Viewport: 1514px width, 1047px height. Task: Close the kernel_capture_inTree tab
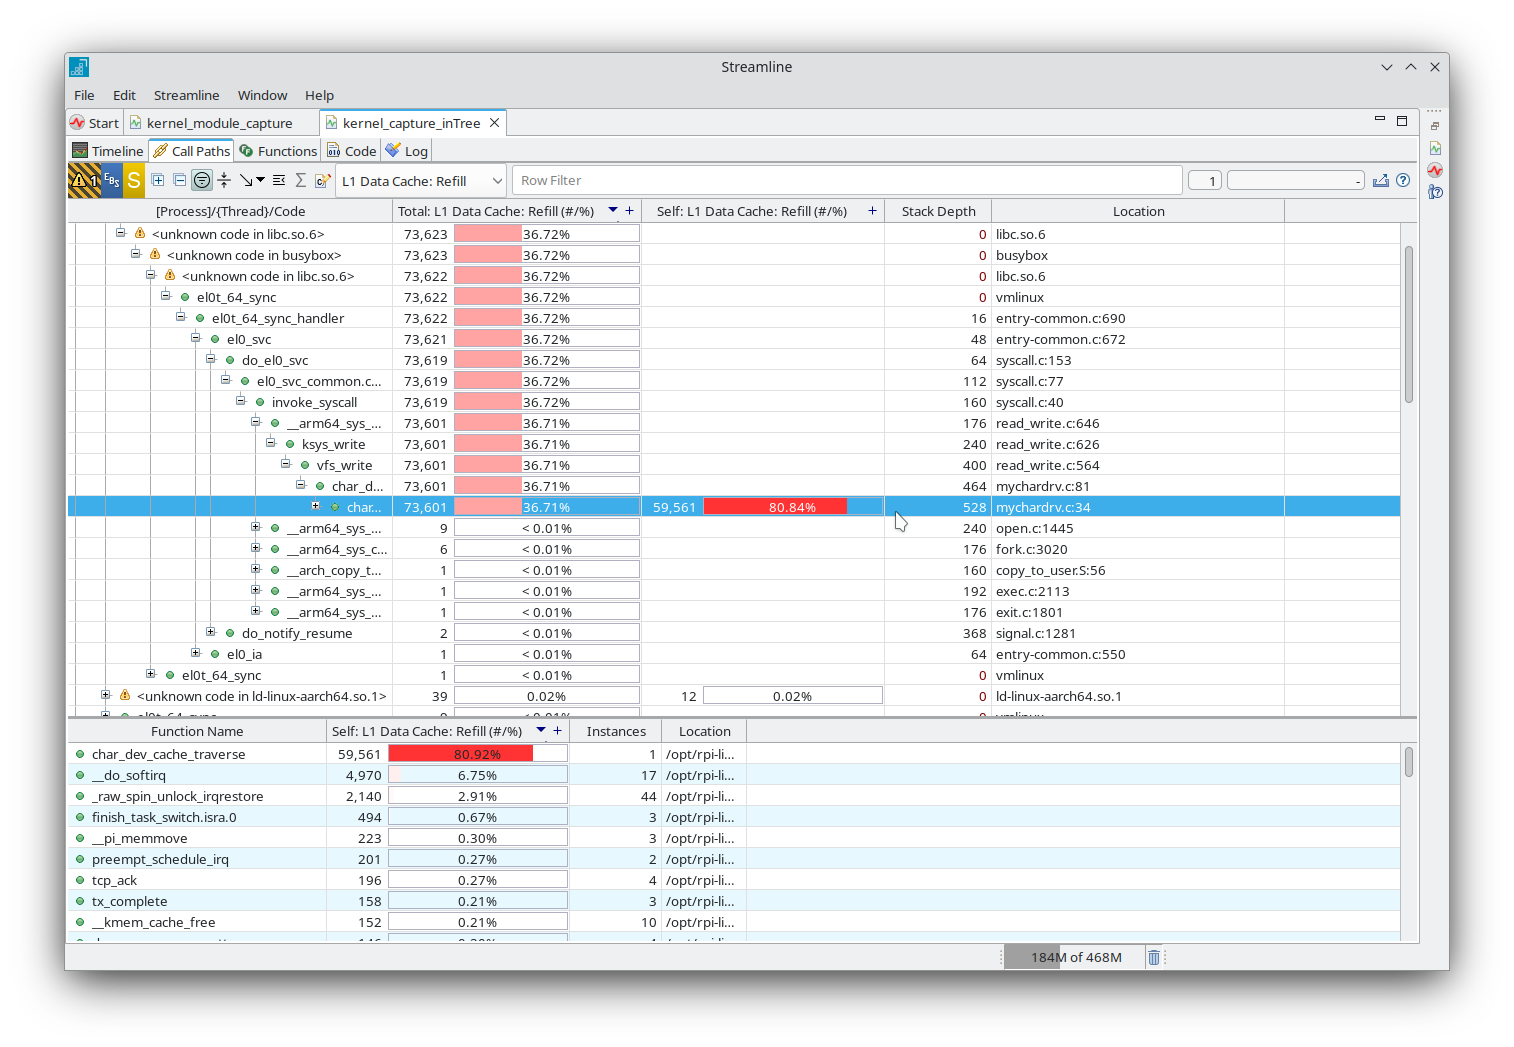coord(494,122)
